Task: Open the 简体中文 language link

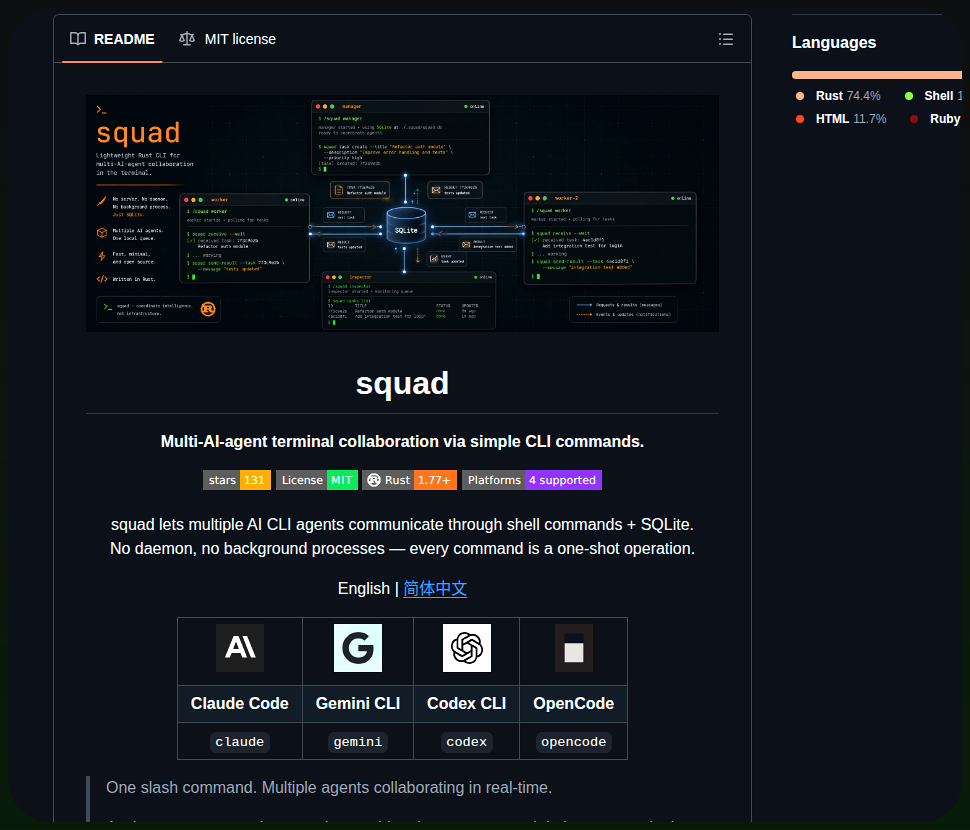Action: coord(435,588)
